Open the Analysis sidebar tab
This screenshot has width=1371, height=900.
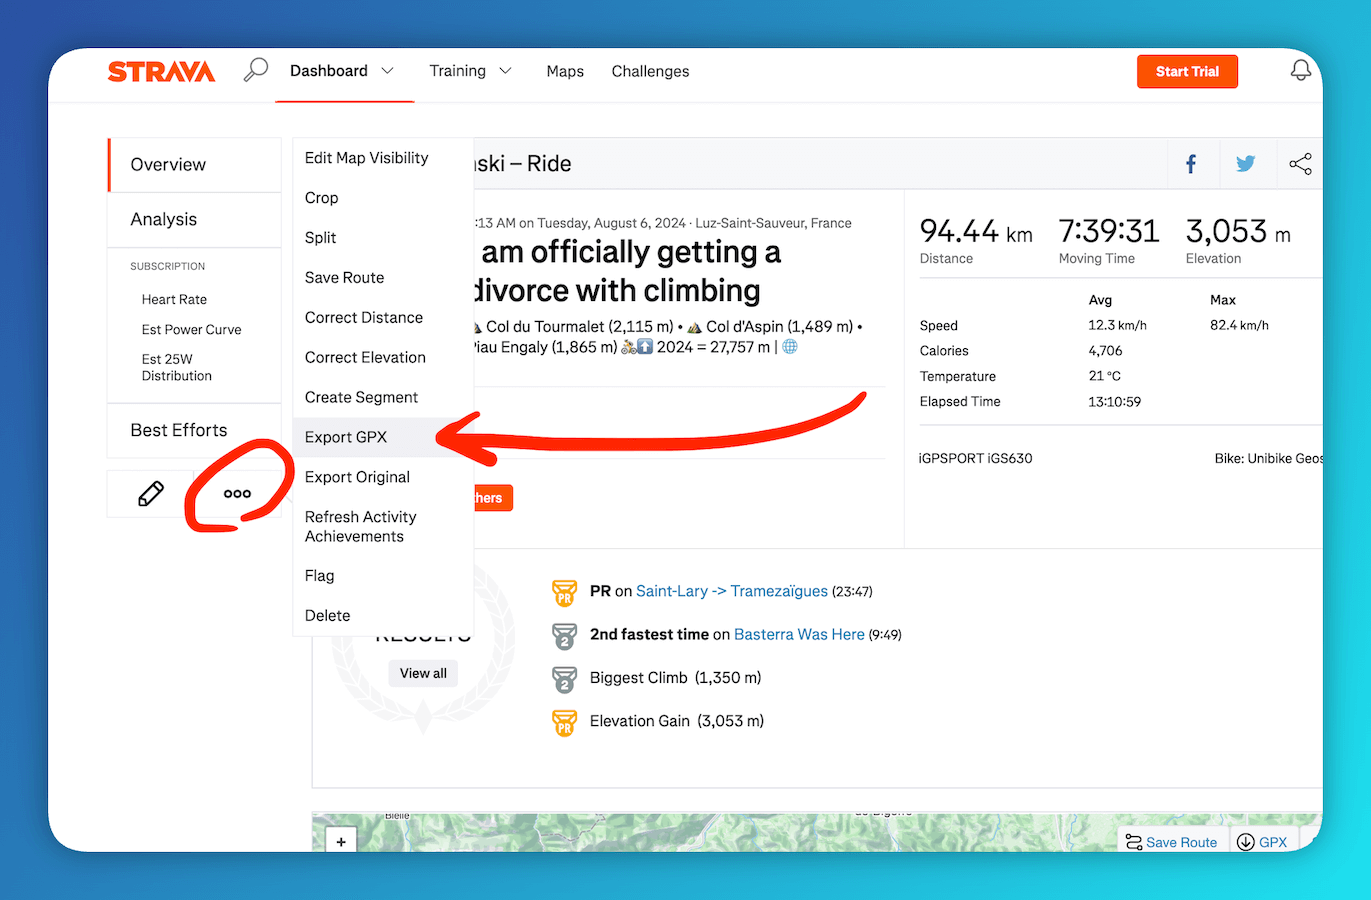click(x=164, y=219)
